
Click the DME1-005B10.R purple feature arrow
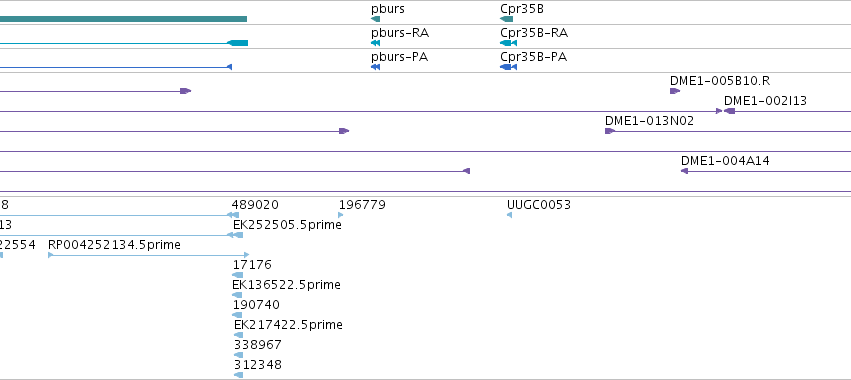tap(675, 91)
